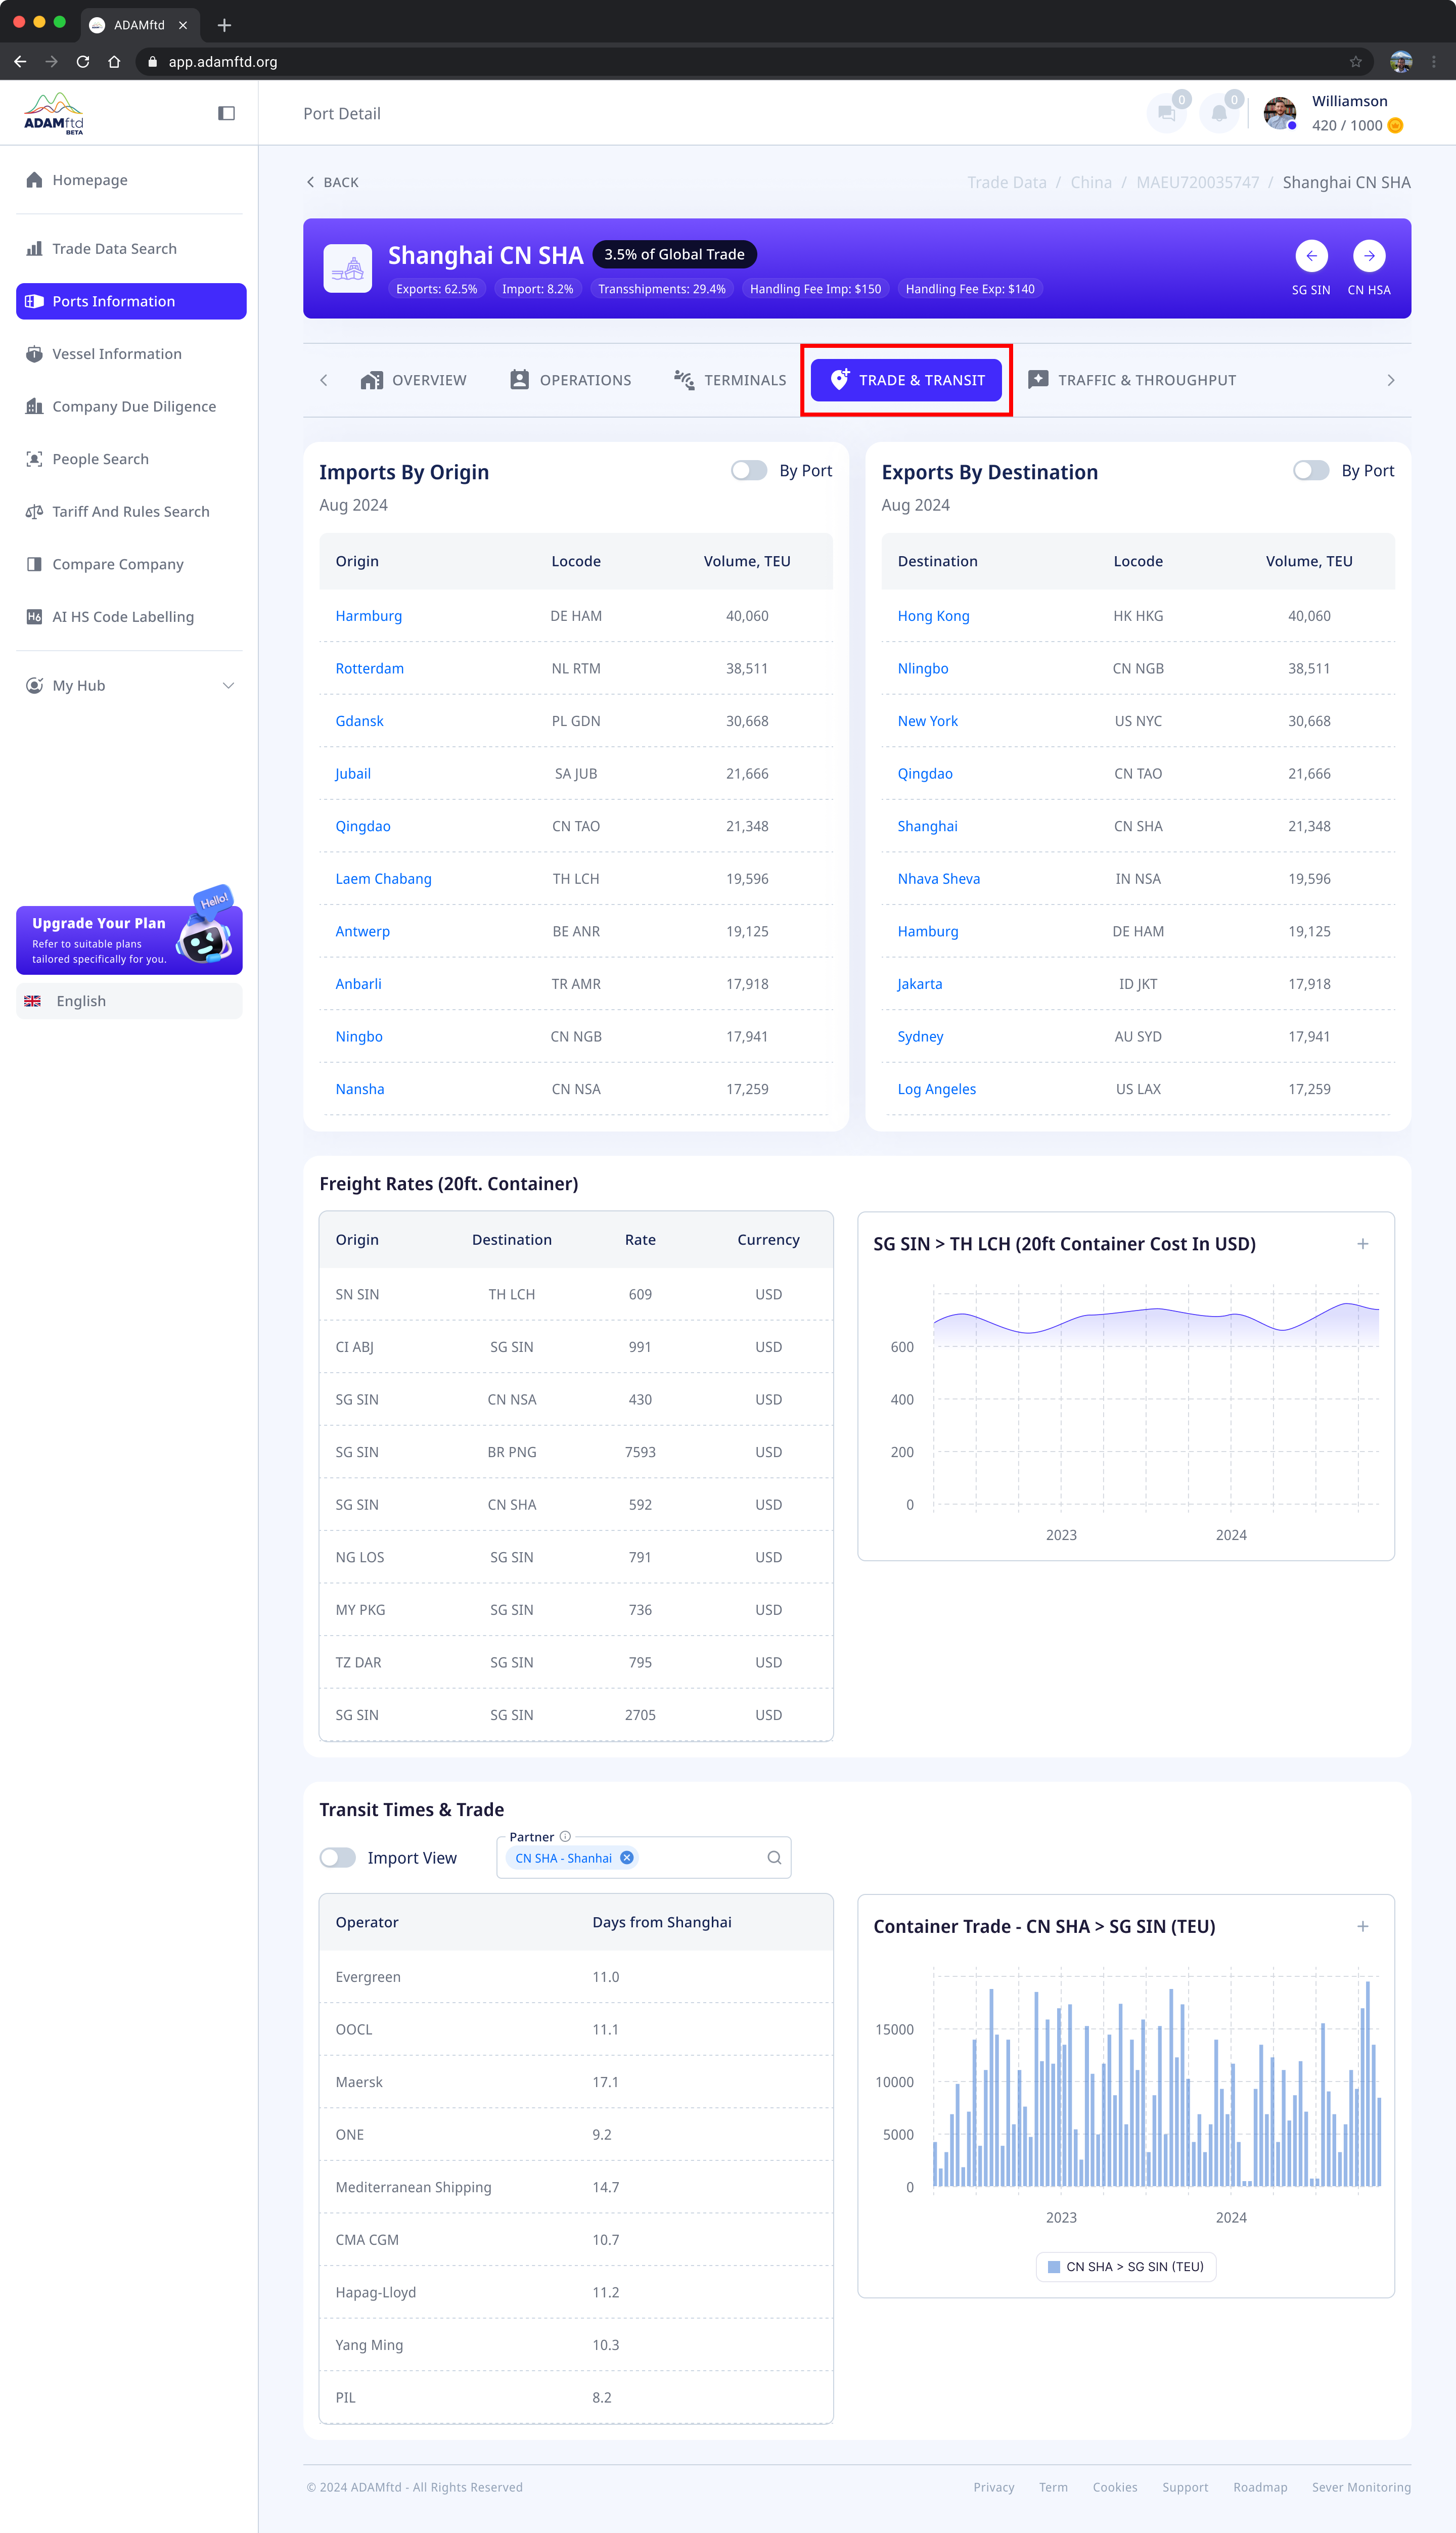Viewport: 1456px width, 2533px height.
Task: Open Vessel Information in sidebar
Action: (x=129, y=354)
